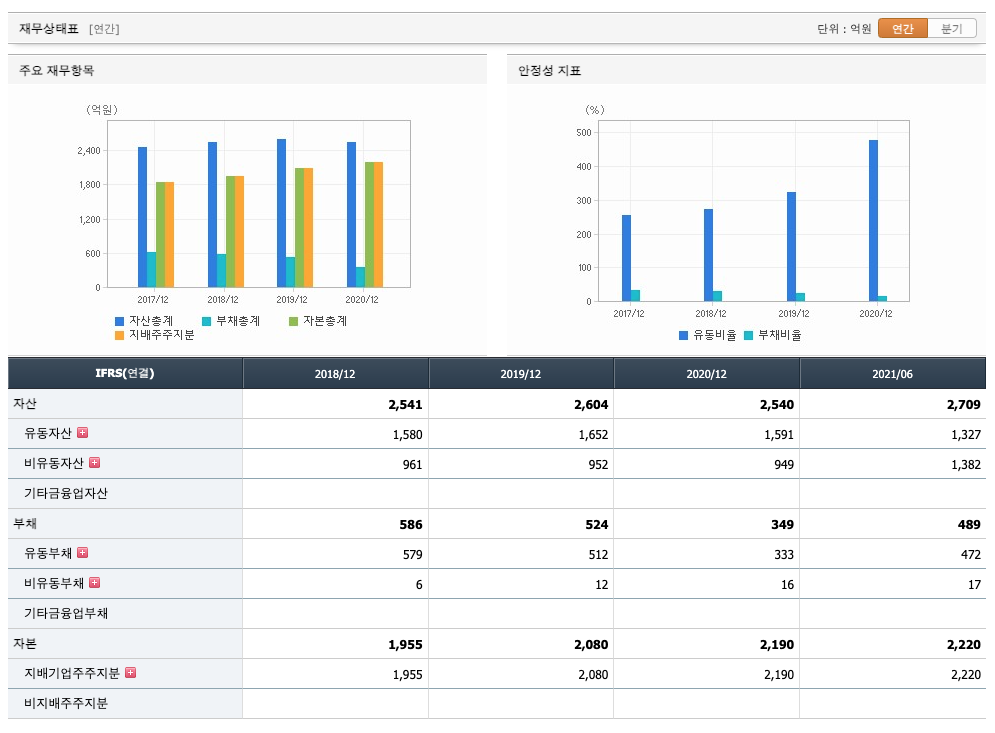Click the 재무상태표 section heading
This screenshot has width=995, height=733.
click(x=49, y=29)
